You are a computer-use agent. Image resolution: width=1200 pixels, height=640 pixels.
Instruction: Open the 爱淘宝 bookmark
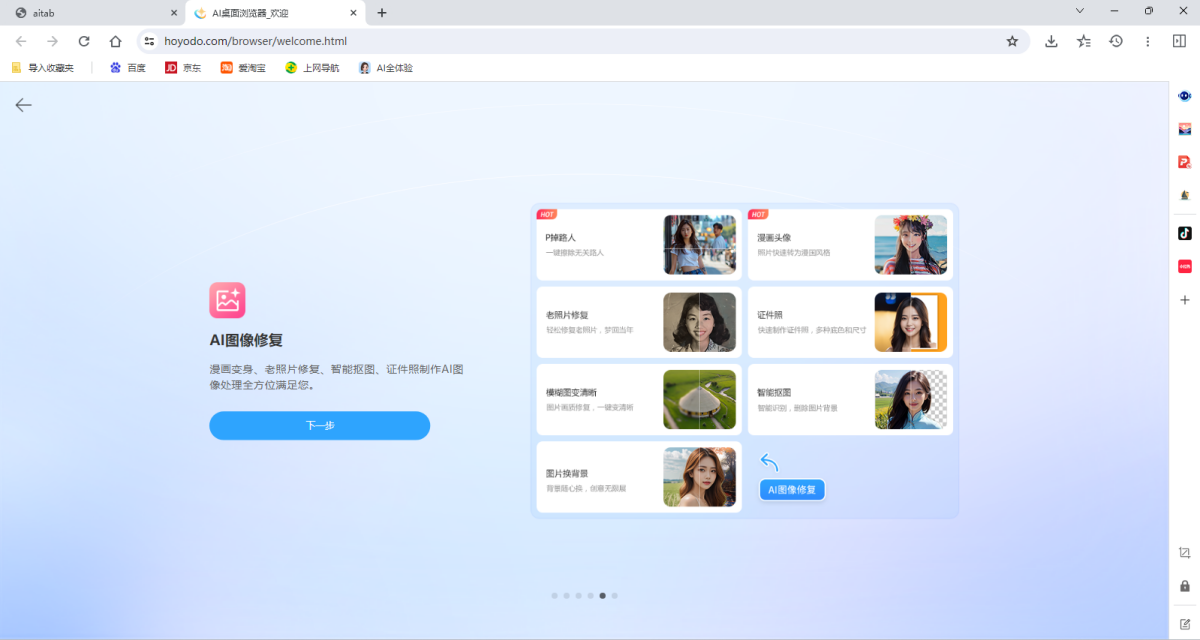point(243,68)
